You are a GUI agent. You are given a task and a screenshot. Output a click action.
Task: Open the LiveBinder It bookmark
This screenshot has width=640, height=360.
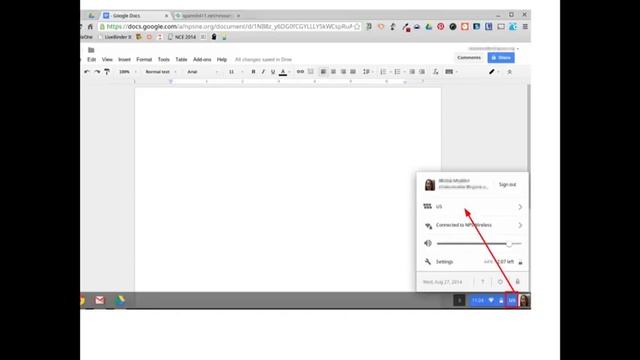click(115, 37)
